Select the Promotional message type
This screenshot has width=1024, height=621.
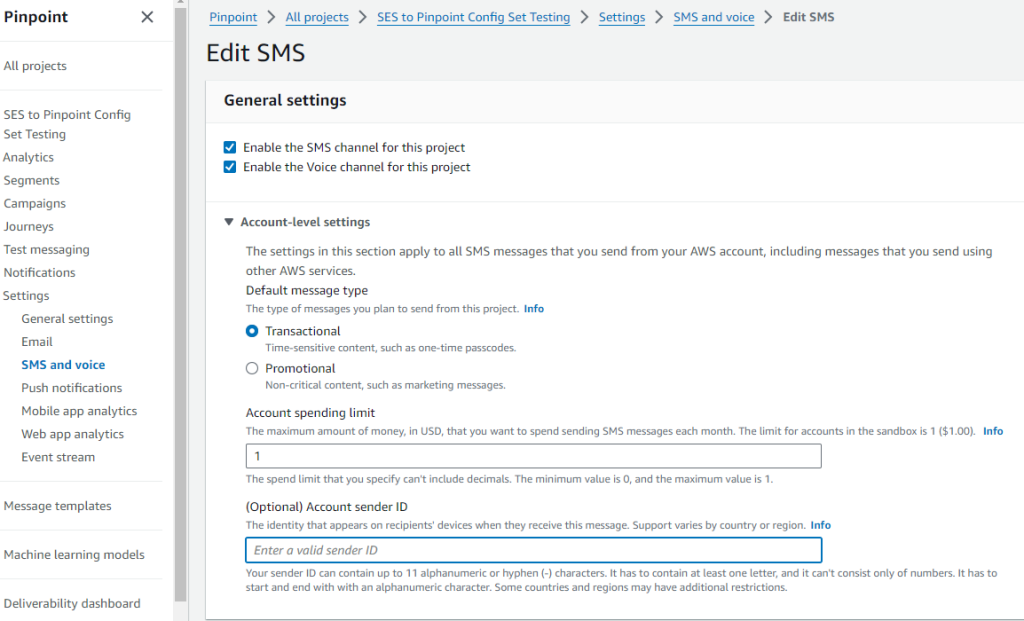point(252,368)
